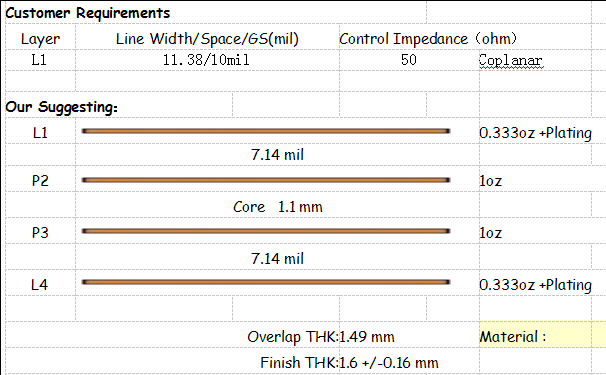
Task: Select the Our Suggesting heading cell
Action: [62, 107]
